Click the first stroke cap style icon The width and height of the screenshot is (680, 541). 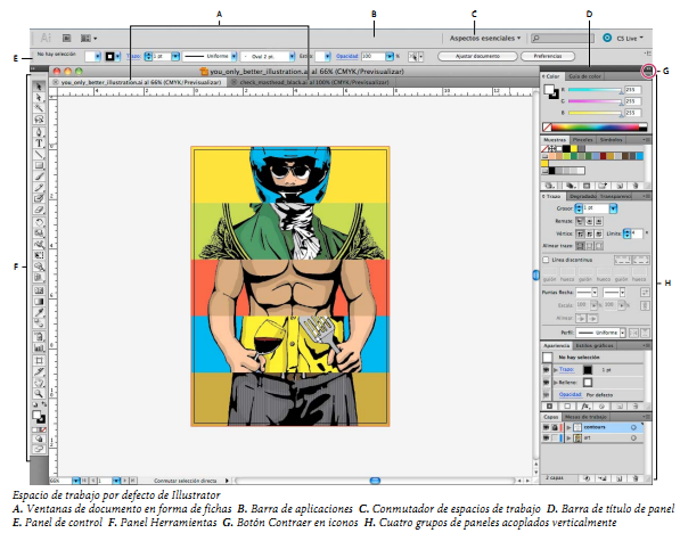580,221
